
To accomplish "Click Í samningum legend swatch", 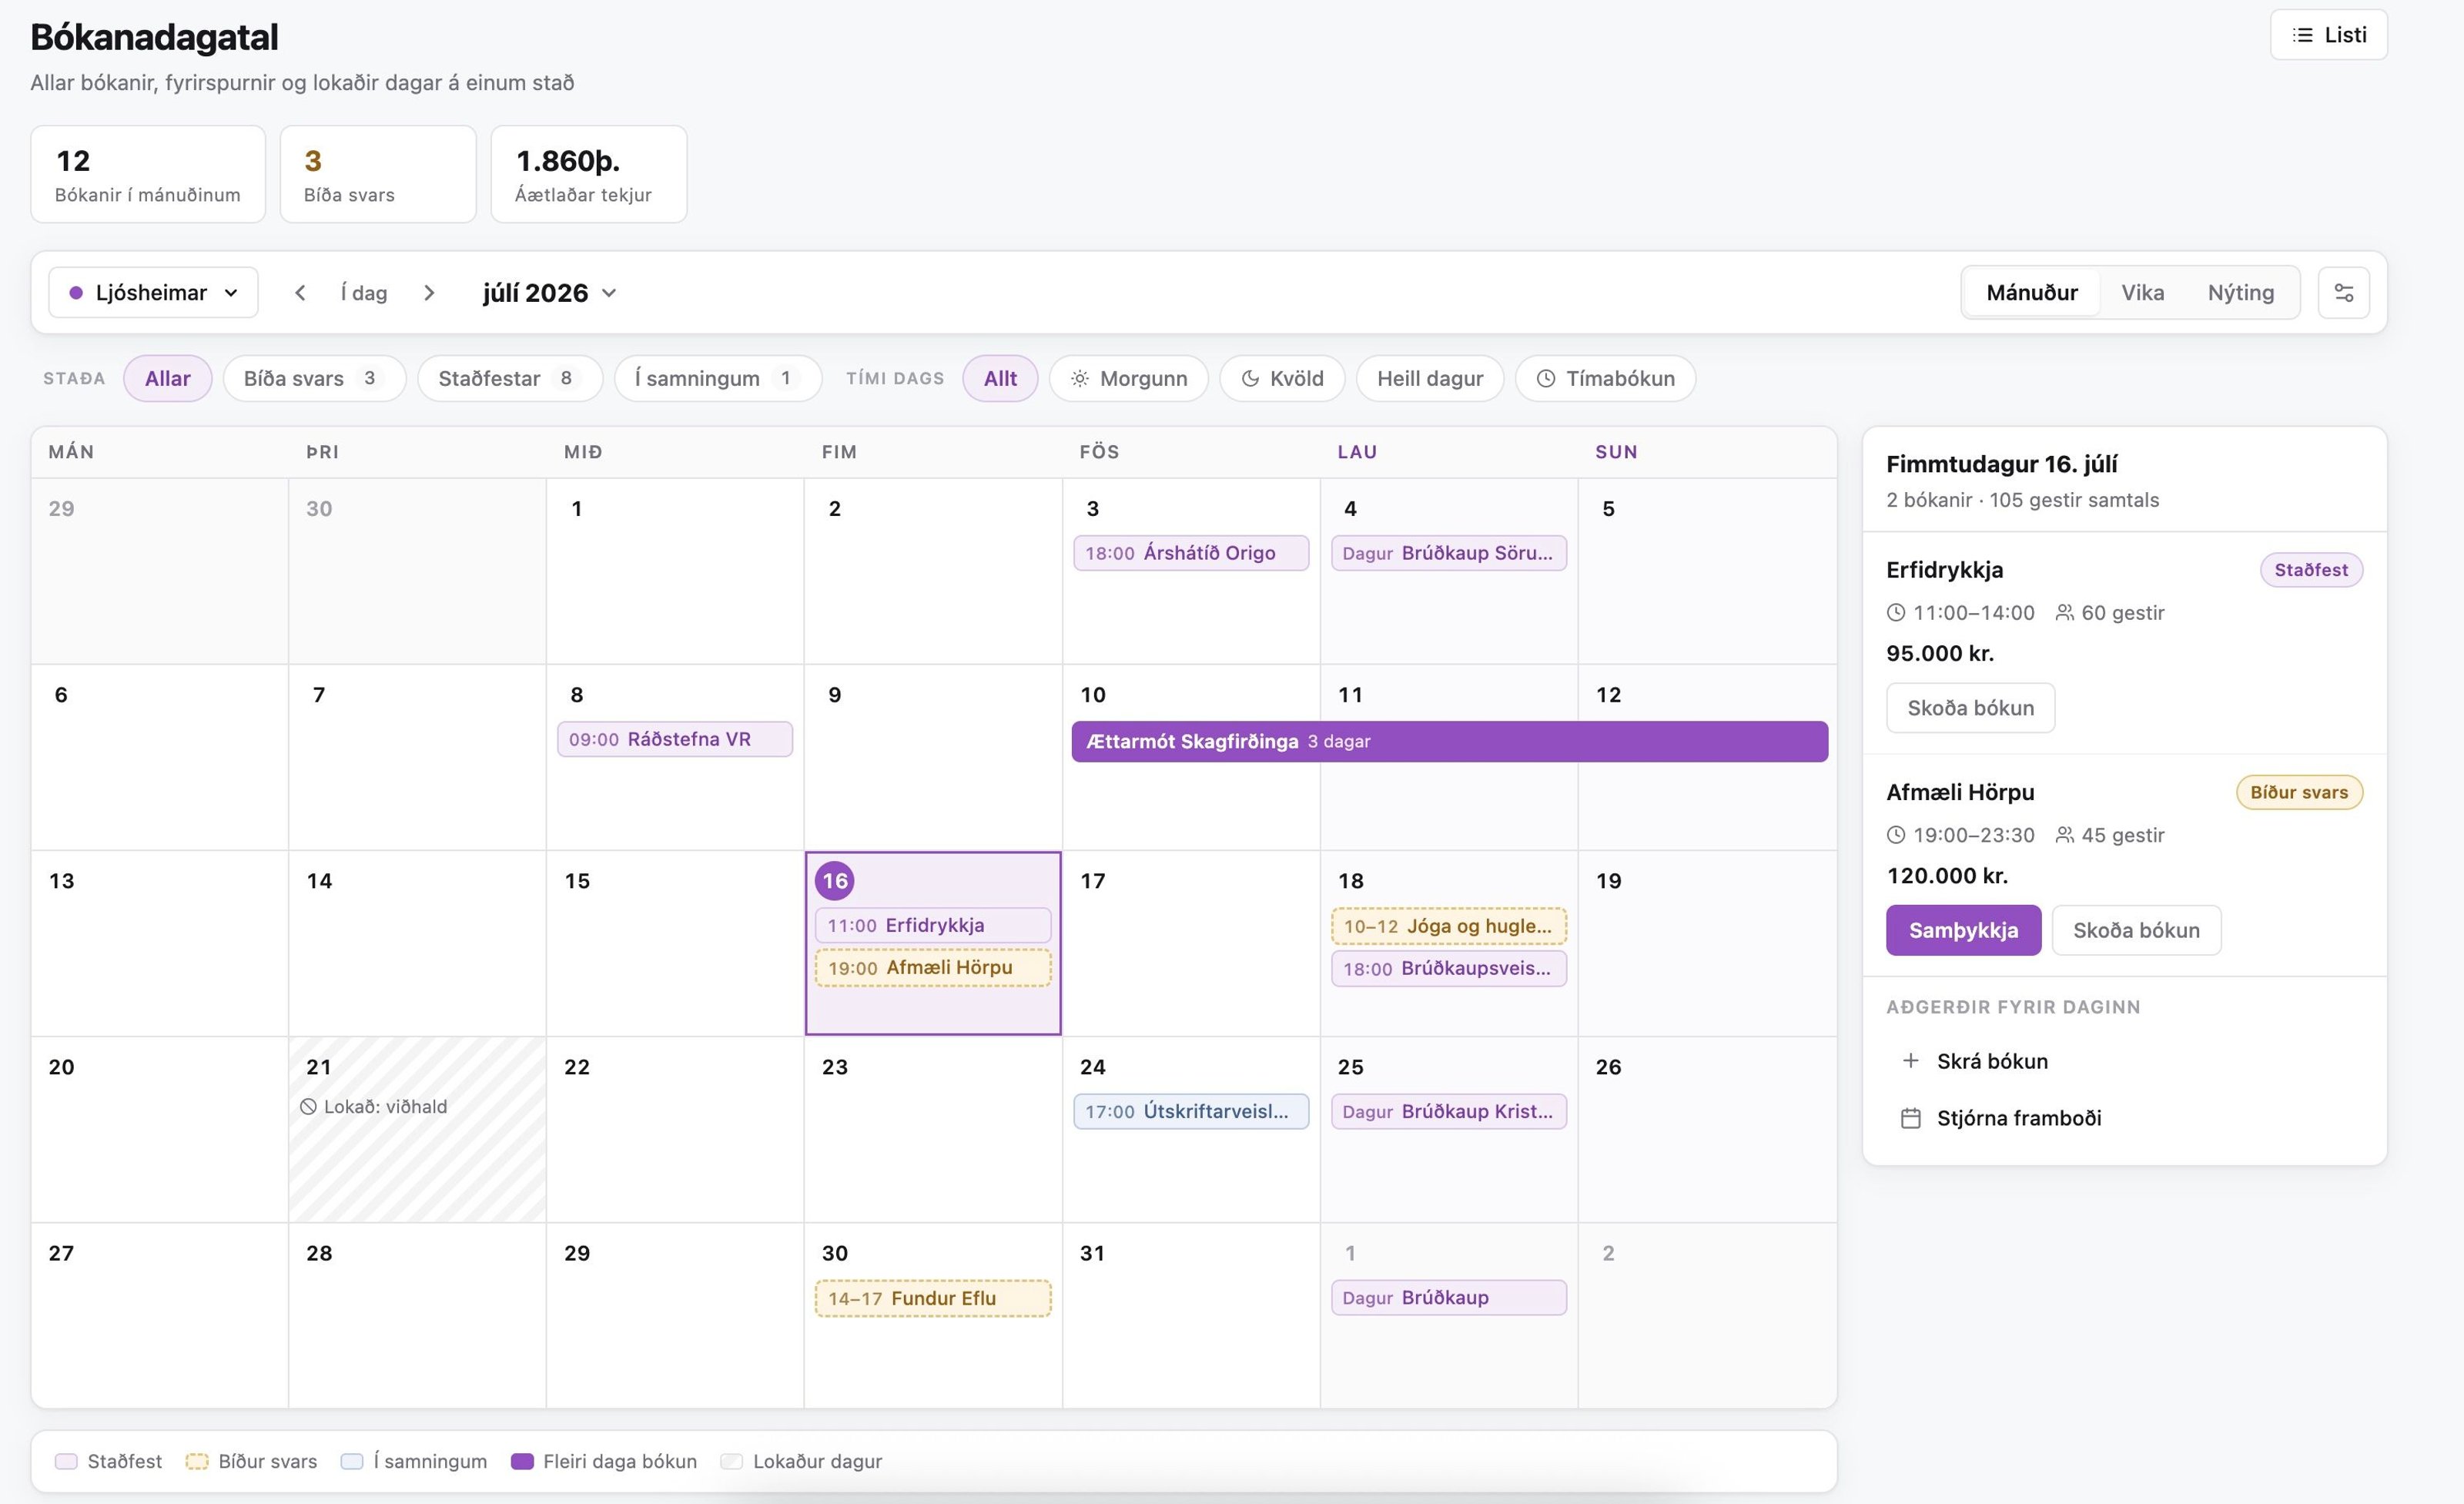I will pyautogui.click(x=352, y=1462).
